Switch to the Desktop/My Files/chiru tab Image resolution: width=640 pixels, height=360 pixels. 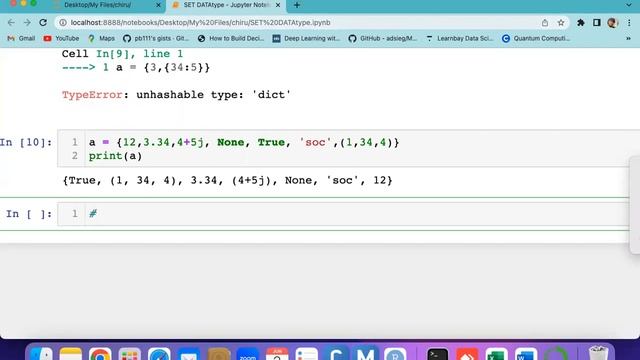coord(98,5)
